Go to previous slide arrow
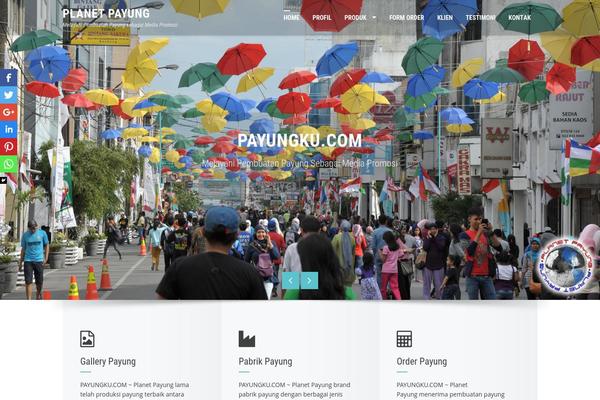Image resolution: width=600 pixels, height=400 pixels. [291, 281]
